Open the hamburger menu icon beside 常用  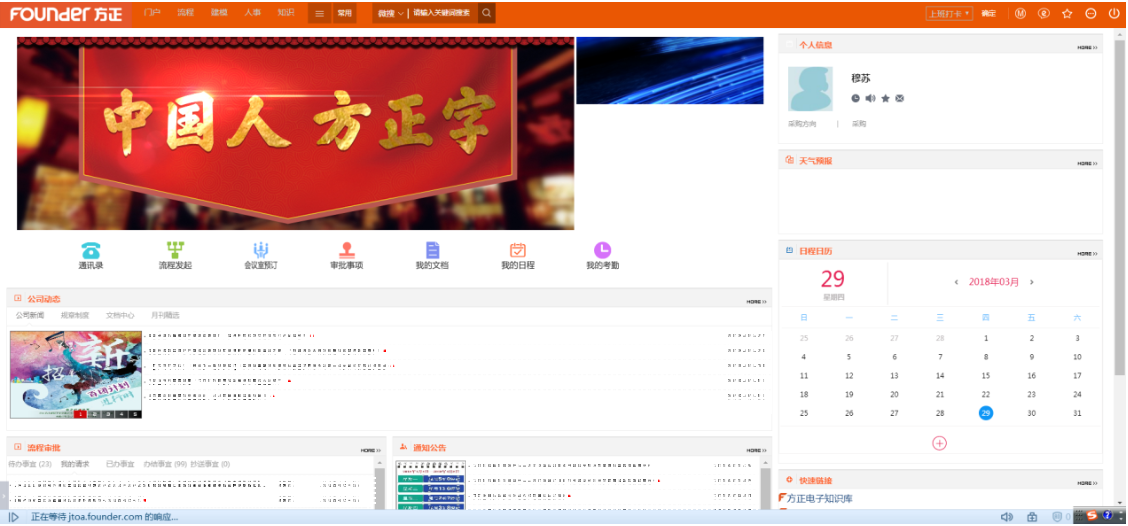319,13
